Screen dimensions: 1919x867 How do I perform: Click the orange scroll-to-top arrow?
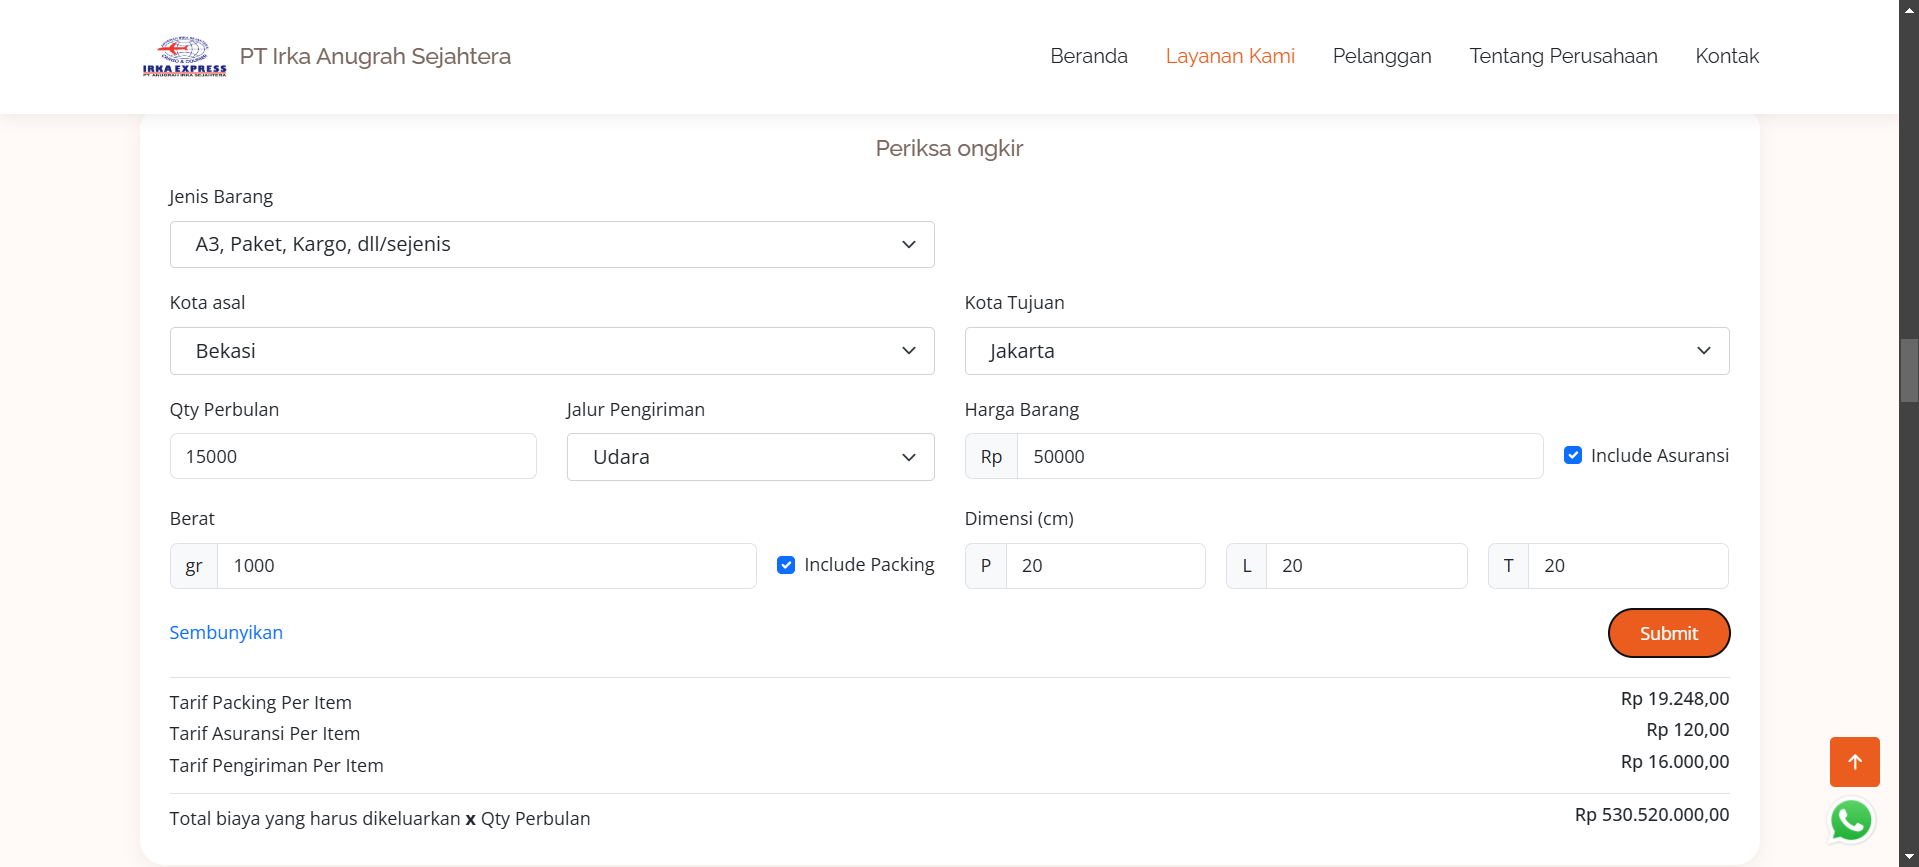(x=1854, y=762)
